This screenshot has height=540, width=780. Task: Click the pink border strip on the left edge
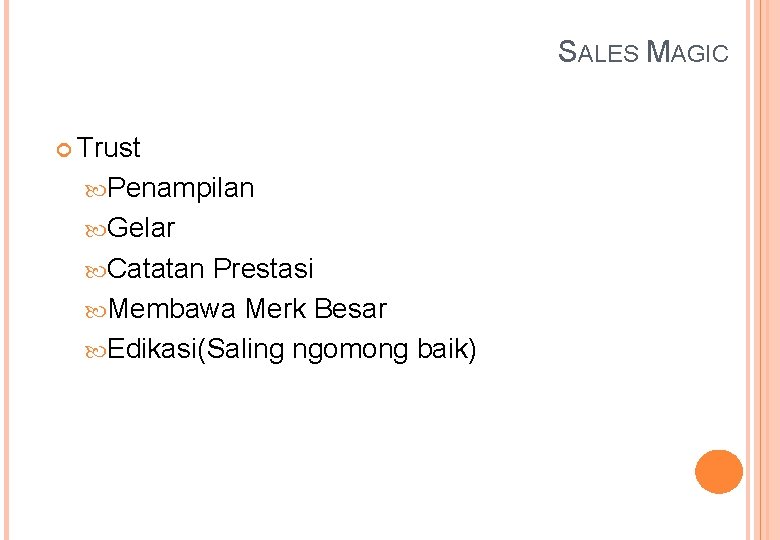click(x=4, y=270)
